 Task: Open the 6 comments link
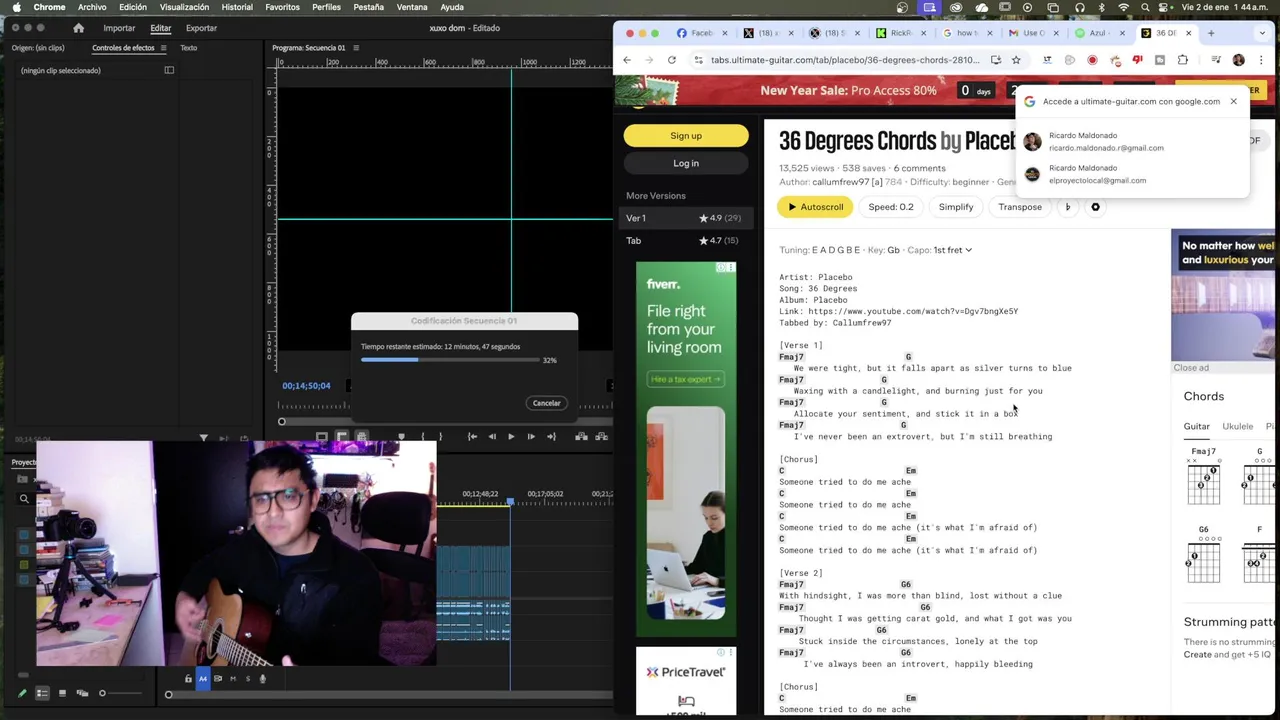(x=919, y=168)
